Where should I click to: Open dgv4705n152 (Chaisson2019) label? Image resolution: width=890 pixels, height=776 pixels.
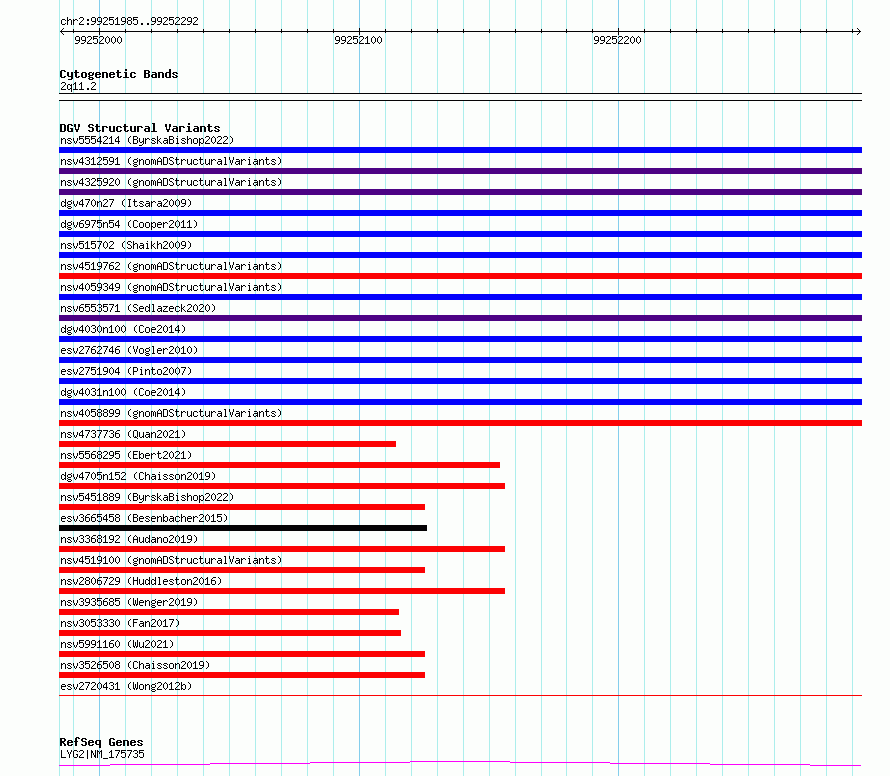138,476
